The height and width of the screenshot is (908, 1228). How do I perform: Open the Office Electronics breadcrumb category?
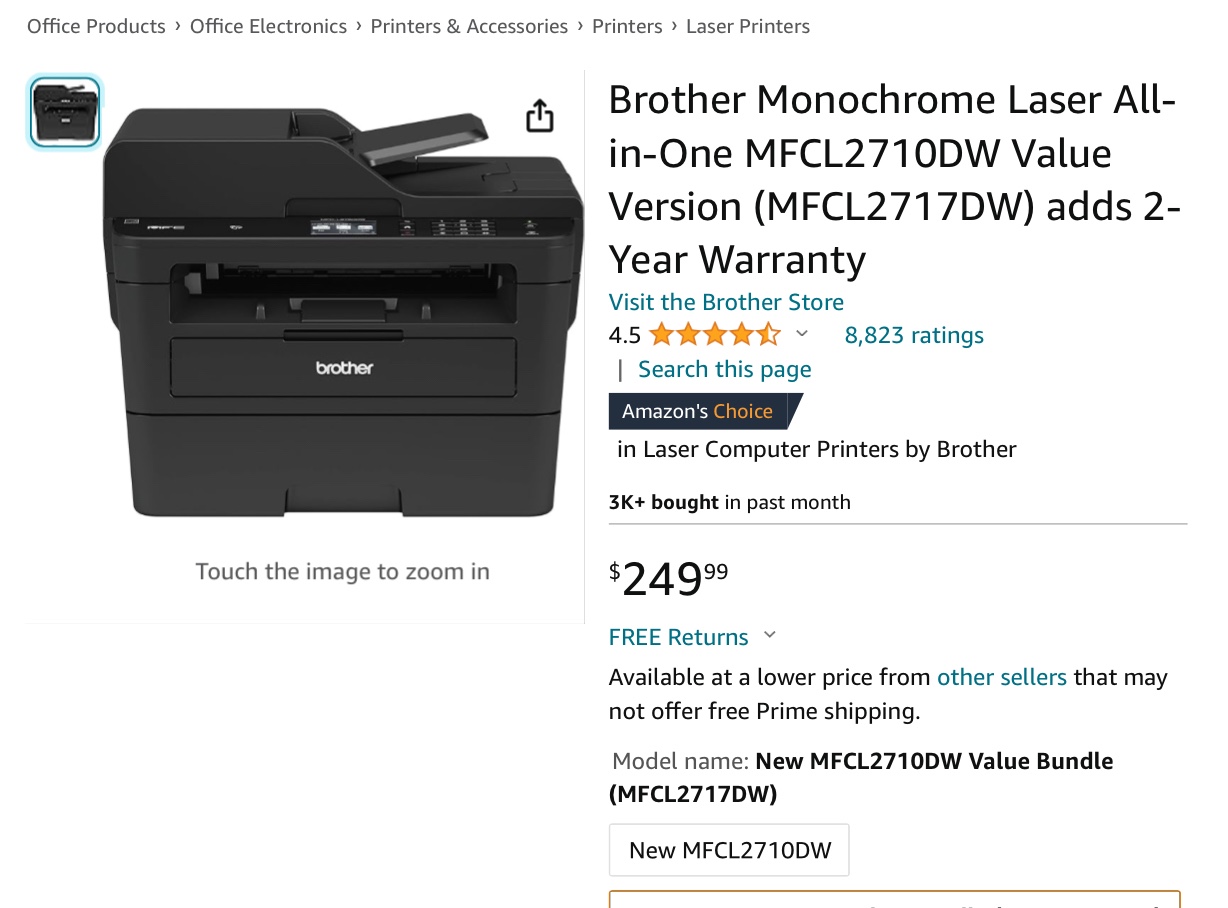point(268,26)
